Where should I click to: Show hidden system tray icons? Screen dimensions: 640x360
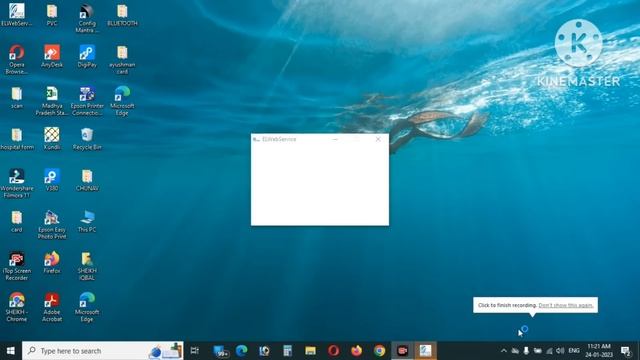[504, 351]
